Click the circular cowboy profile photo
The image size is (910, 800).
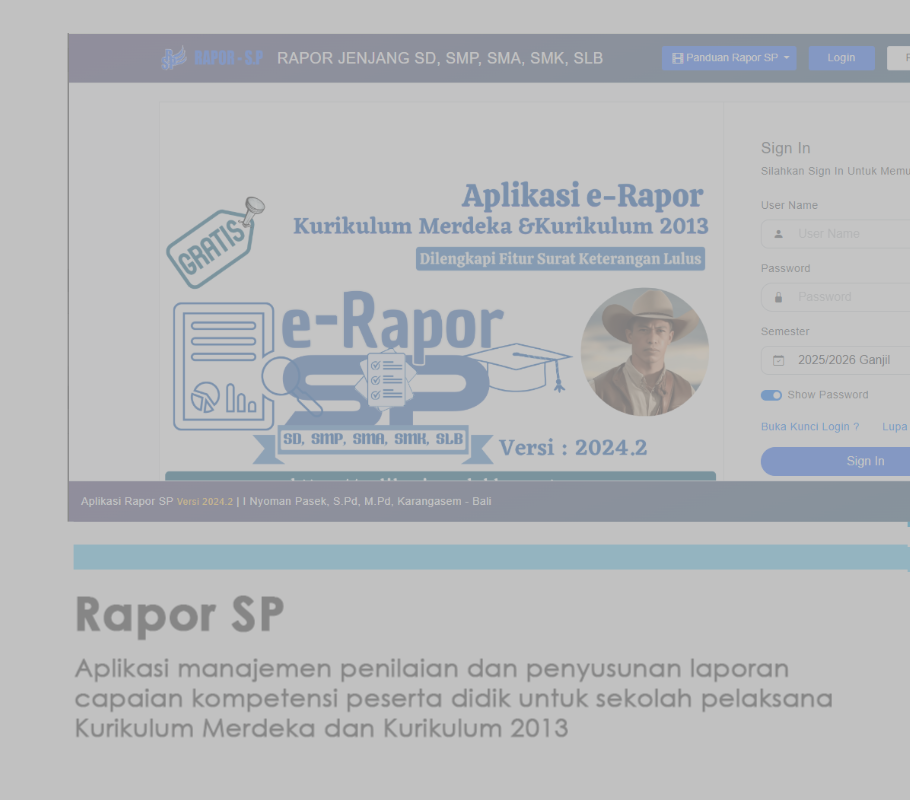click(x=644, y=352)
